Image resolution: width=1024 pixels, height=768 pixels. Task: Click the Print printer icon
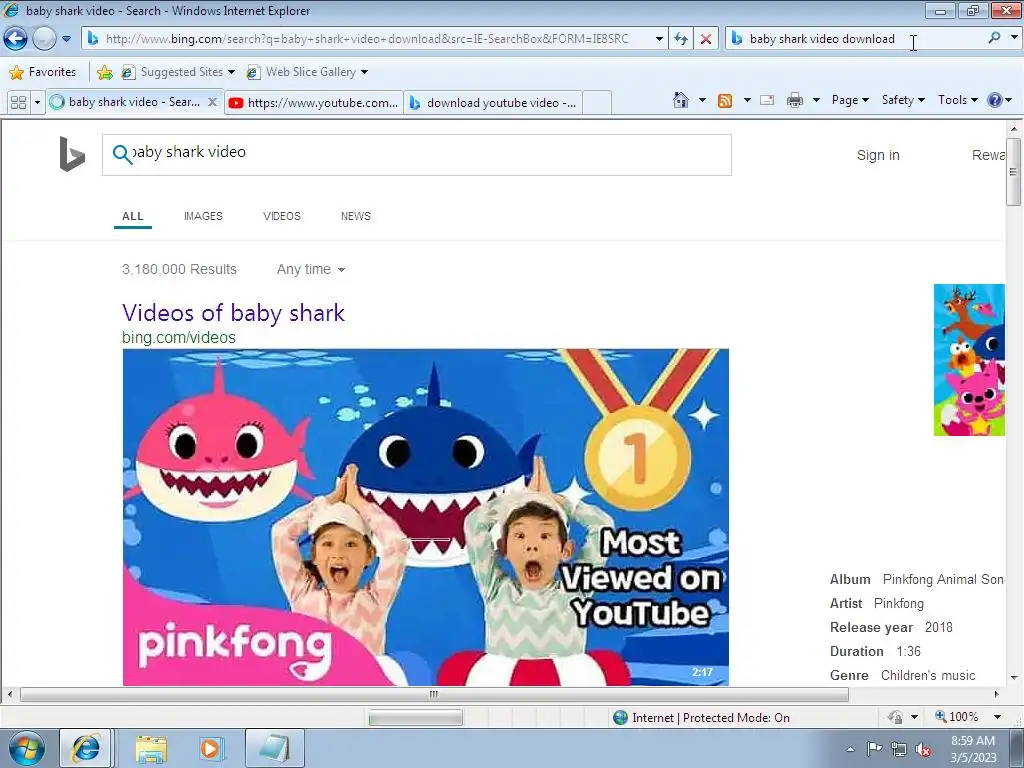[x=795, y=100]
